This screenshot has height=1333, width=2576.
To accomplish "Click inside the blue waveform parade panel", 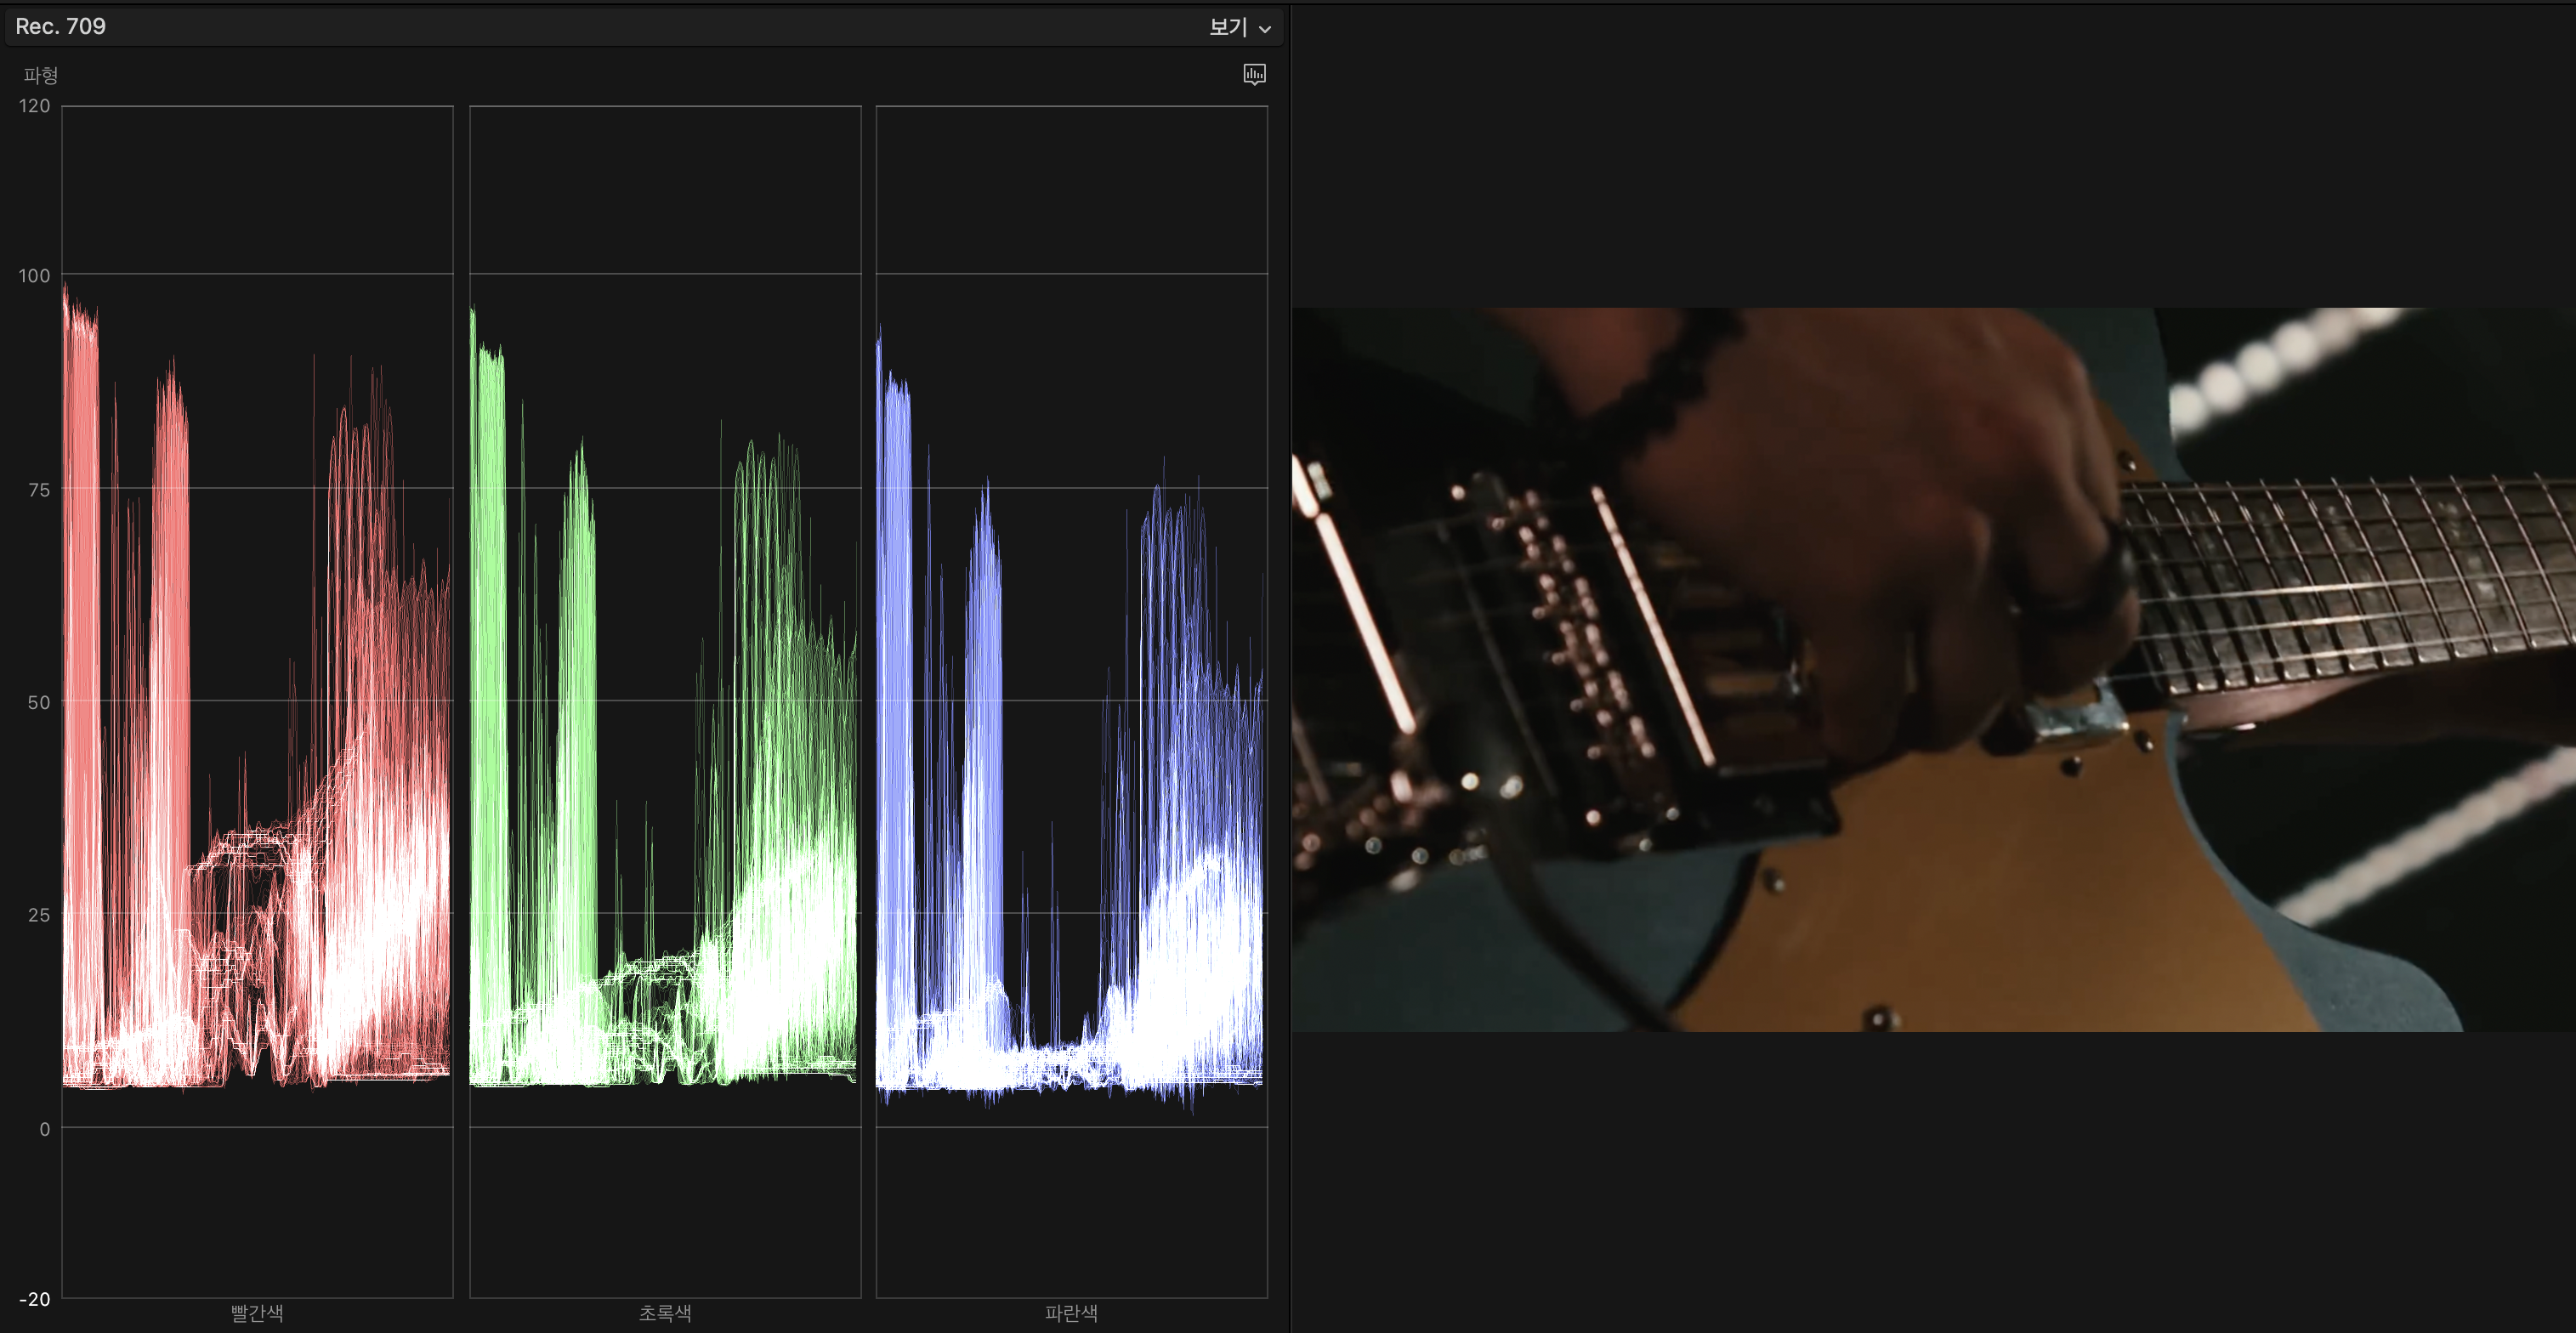I will (x=1071, y=700).
